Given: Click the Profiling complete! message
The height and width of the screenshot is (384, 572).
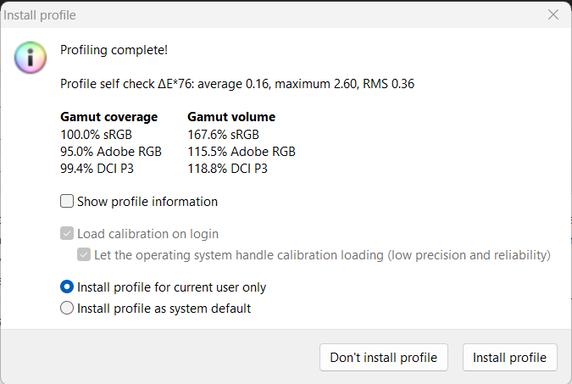Looking at the screenshot, I should pyautogui.click(x=114, y=50).
